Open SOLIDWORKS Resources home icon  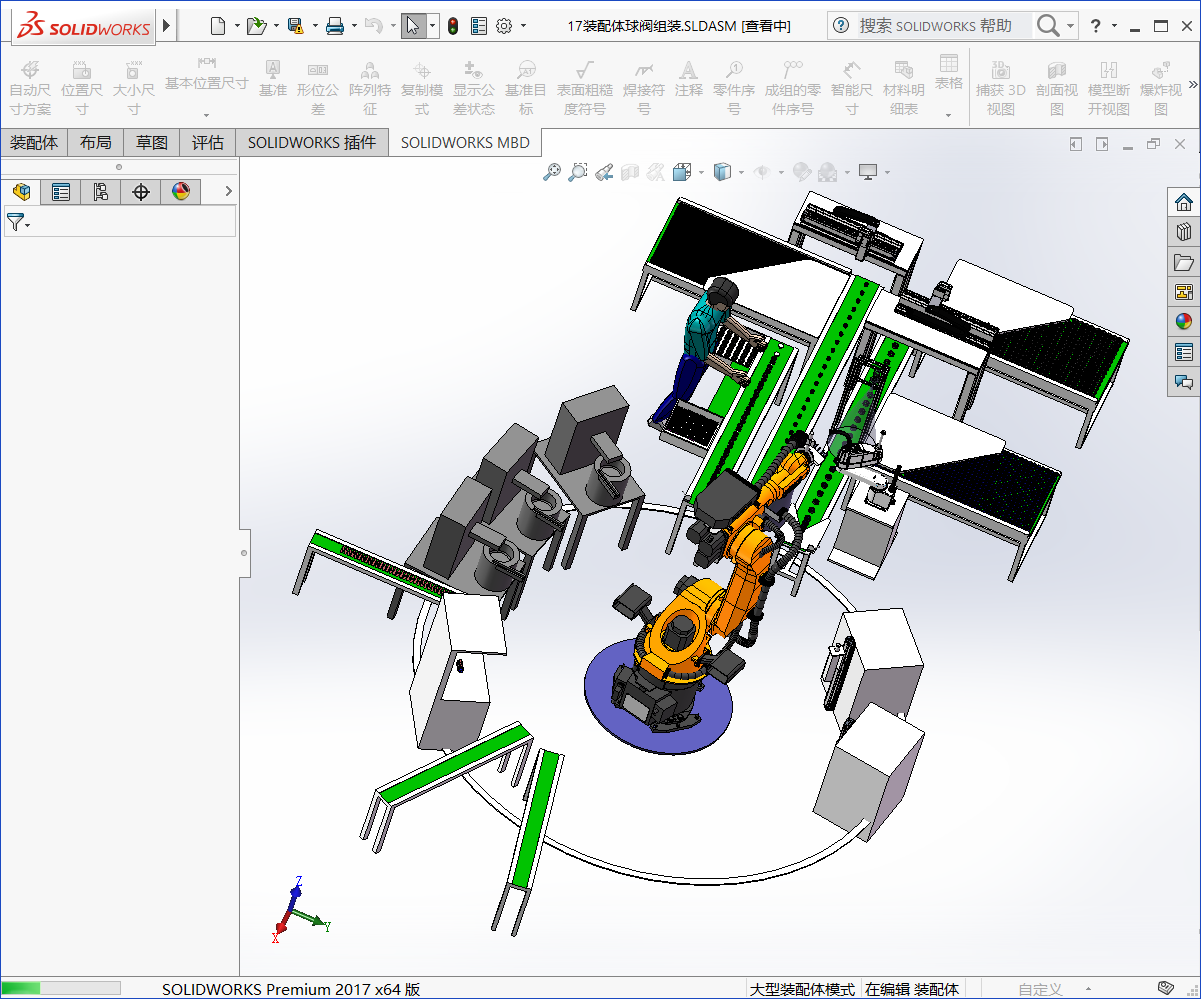coord(1184,202)
